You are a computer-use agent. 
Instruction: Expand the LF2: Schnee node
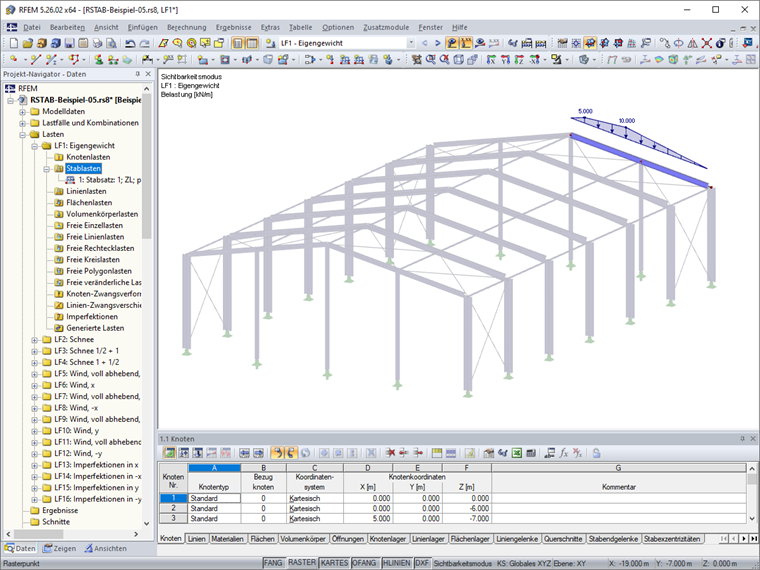click(x=34, y=340)
